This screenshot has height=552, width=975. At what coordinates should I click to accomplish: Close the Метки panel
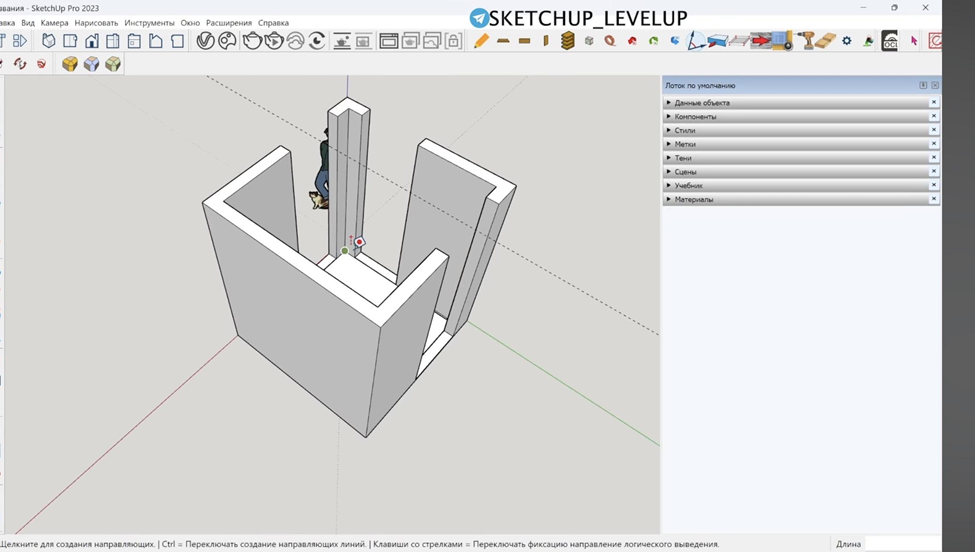pos(933,144)
